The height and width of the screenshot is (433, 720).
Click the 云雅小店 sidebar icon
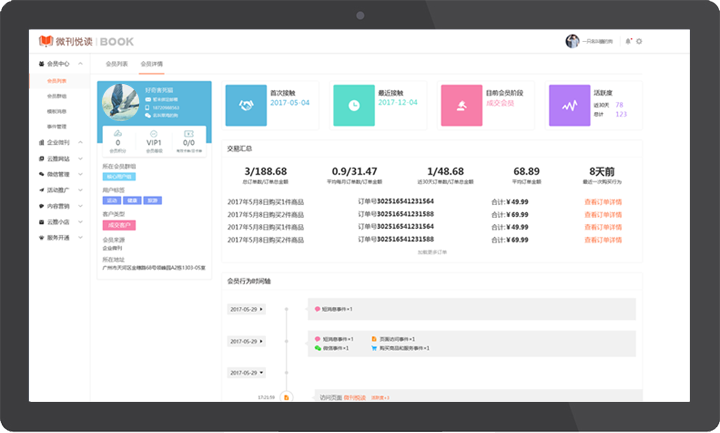coord(41,222)
